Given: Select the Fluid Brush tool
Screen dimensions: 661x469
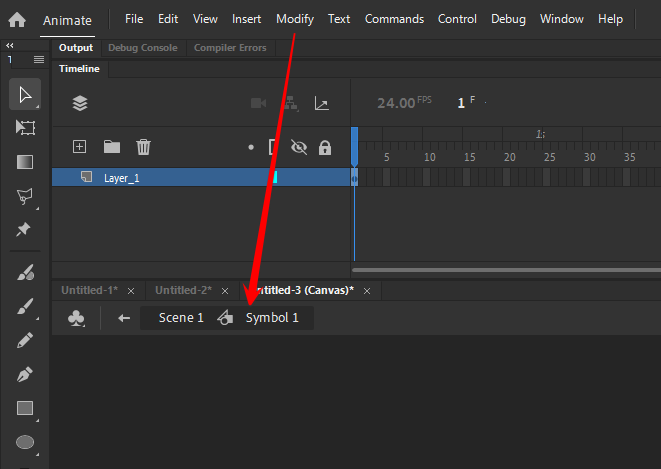Looking at the screenshot, I should point(25,272).
